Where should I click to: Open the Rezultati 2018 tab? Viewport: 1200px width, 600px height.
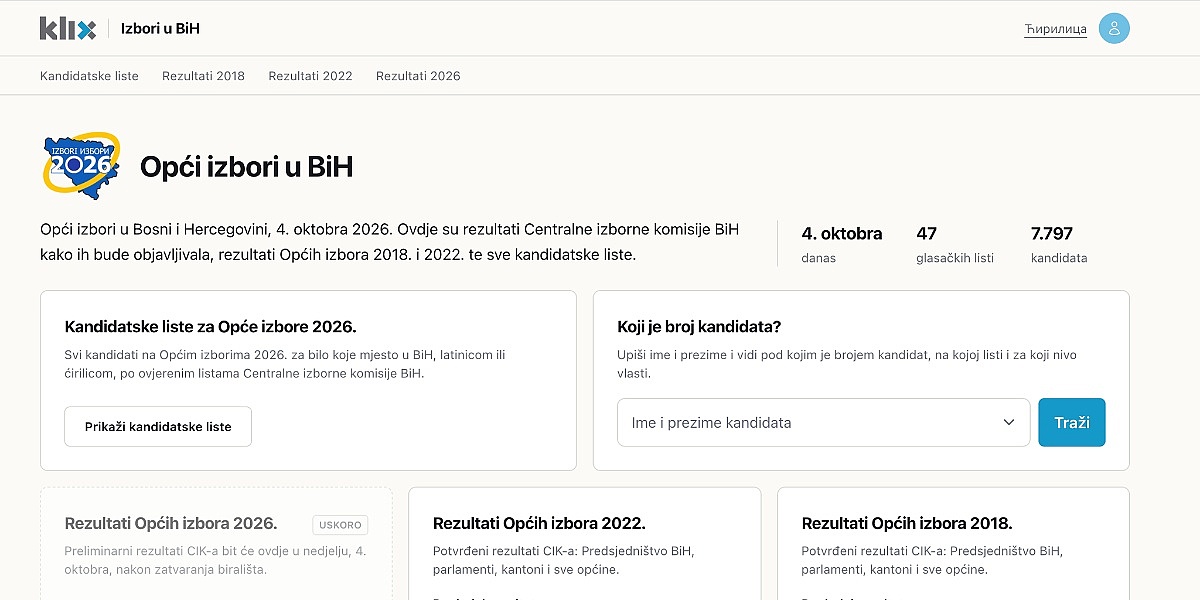coord(203,76)
